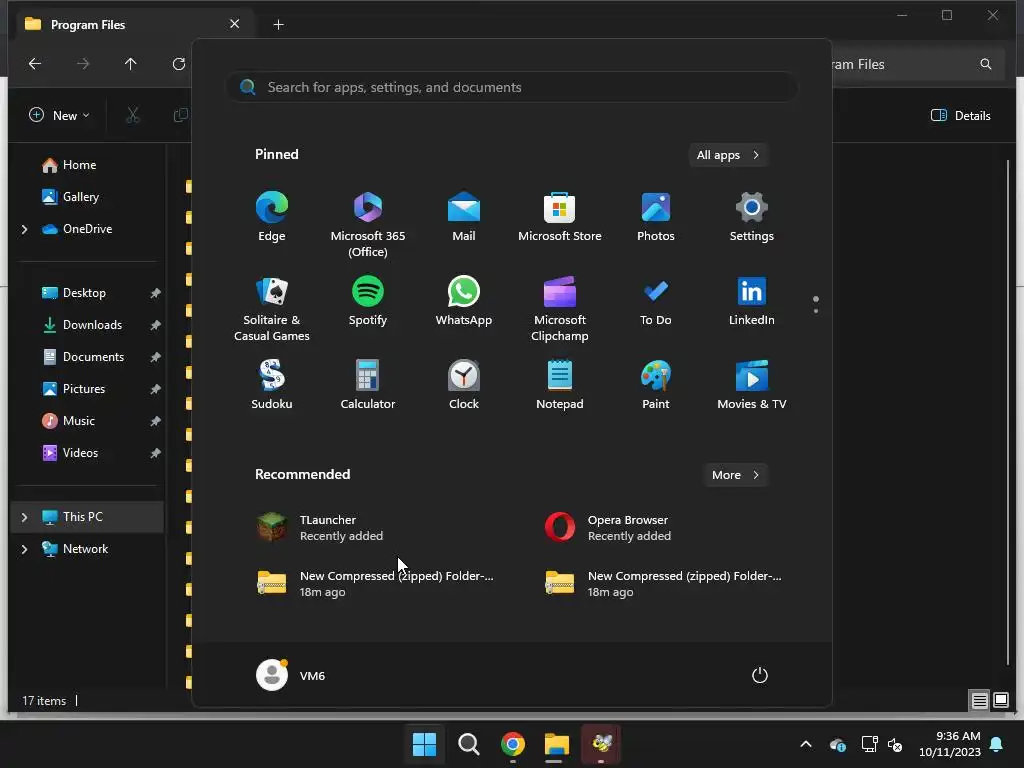Open the bee icon app on taskbar
Viewport: 1024px width, 768px height.
tap(601, 744)
